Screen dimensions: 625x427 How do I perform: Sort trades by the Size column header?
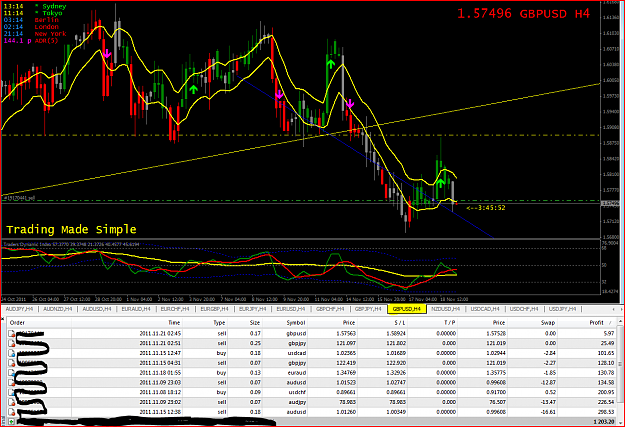click(255, 323)
